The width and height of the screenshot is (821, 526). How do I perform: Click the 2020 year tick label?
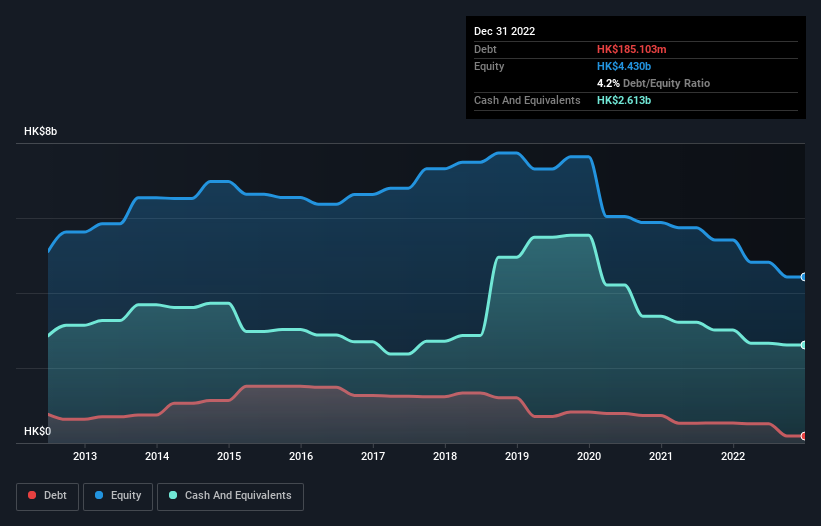pos(589,456)
